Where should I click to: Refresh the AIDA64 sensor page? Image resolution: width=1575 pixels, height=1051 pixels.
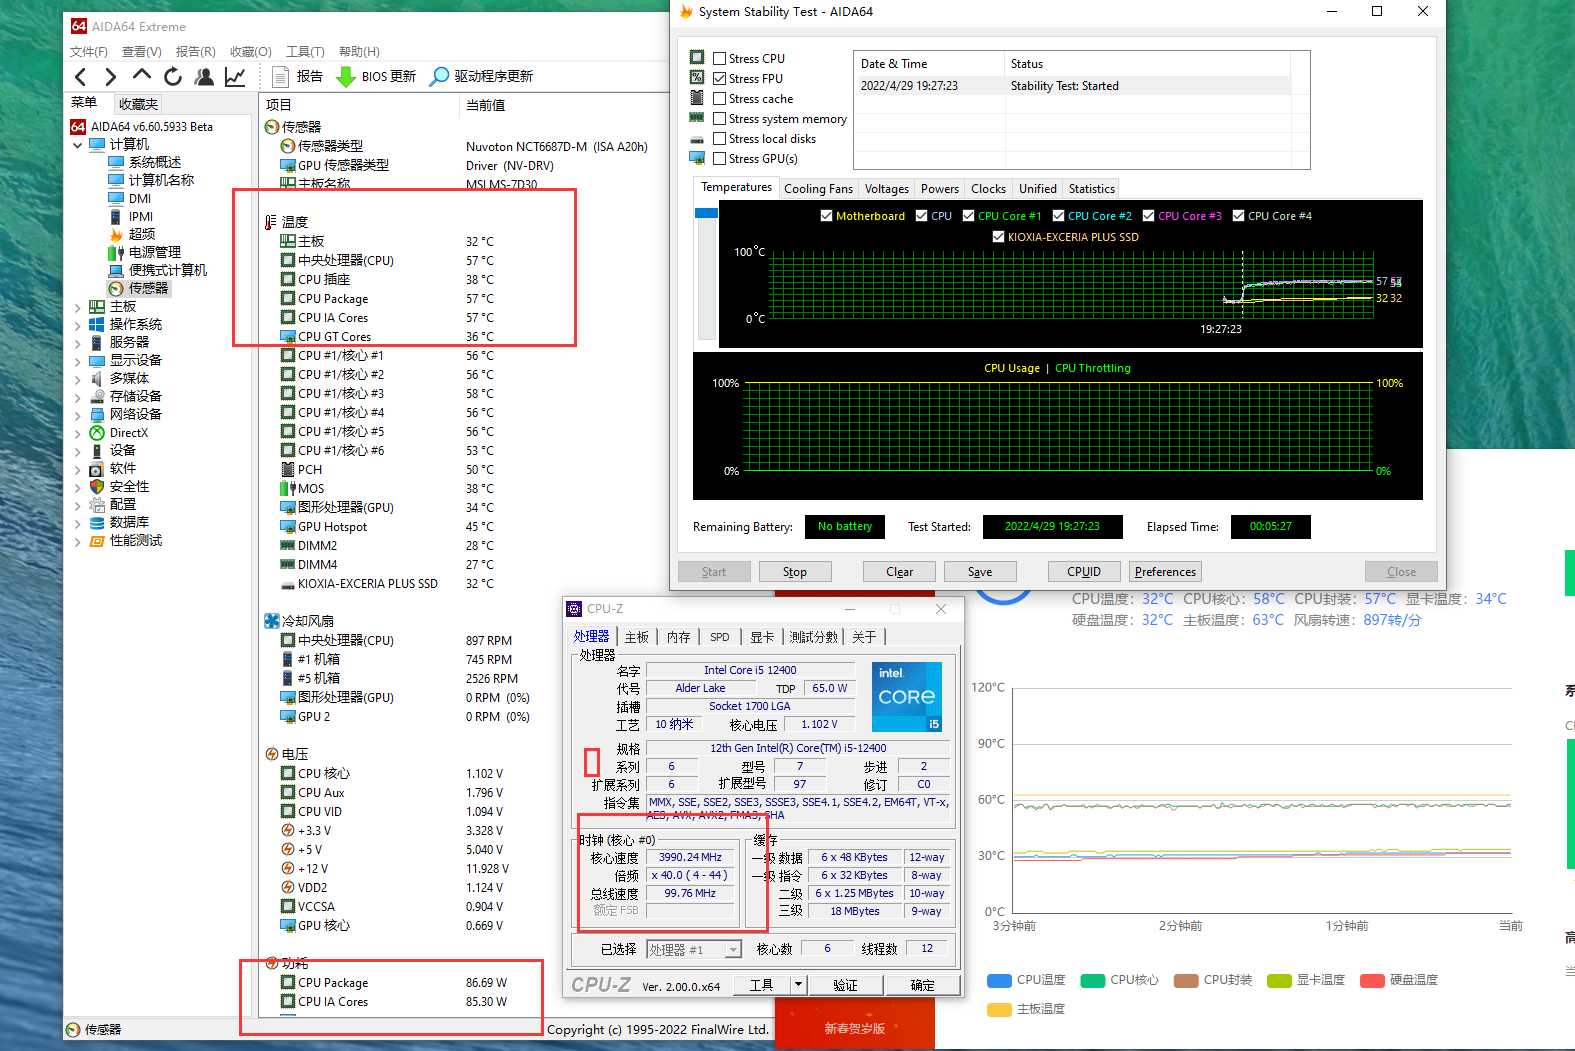point(173,77)
